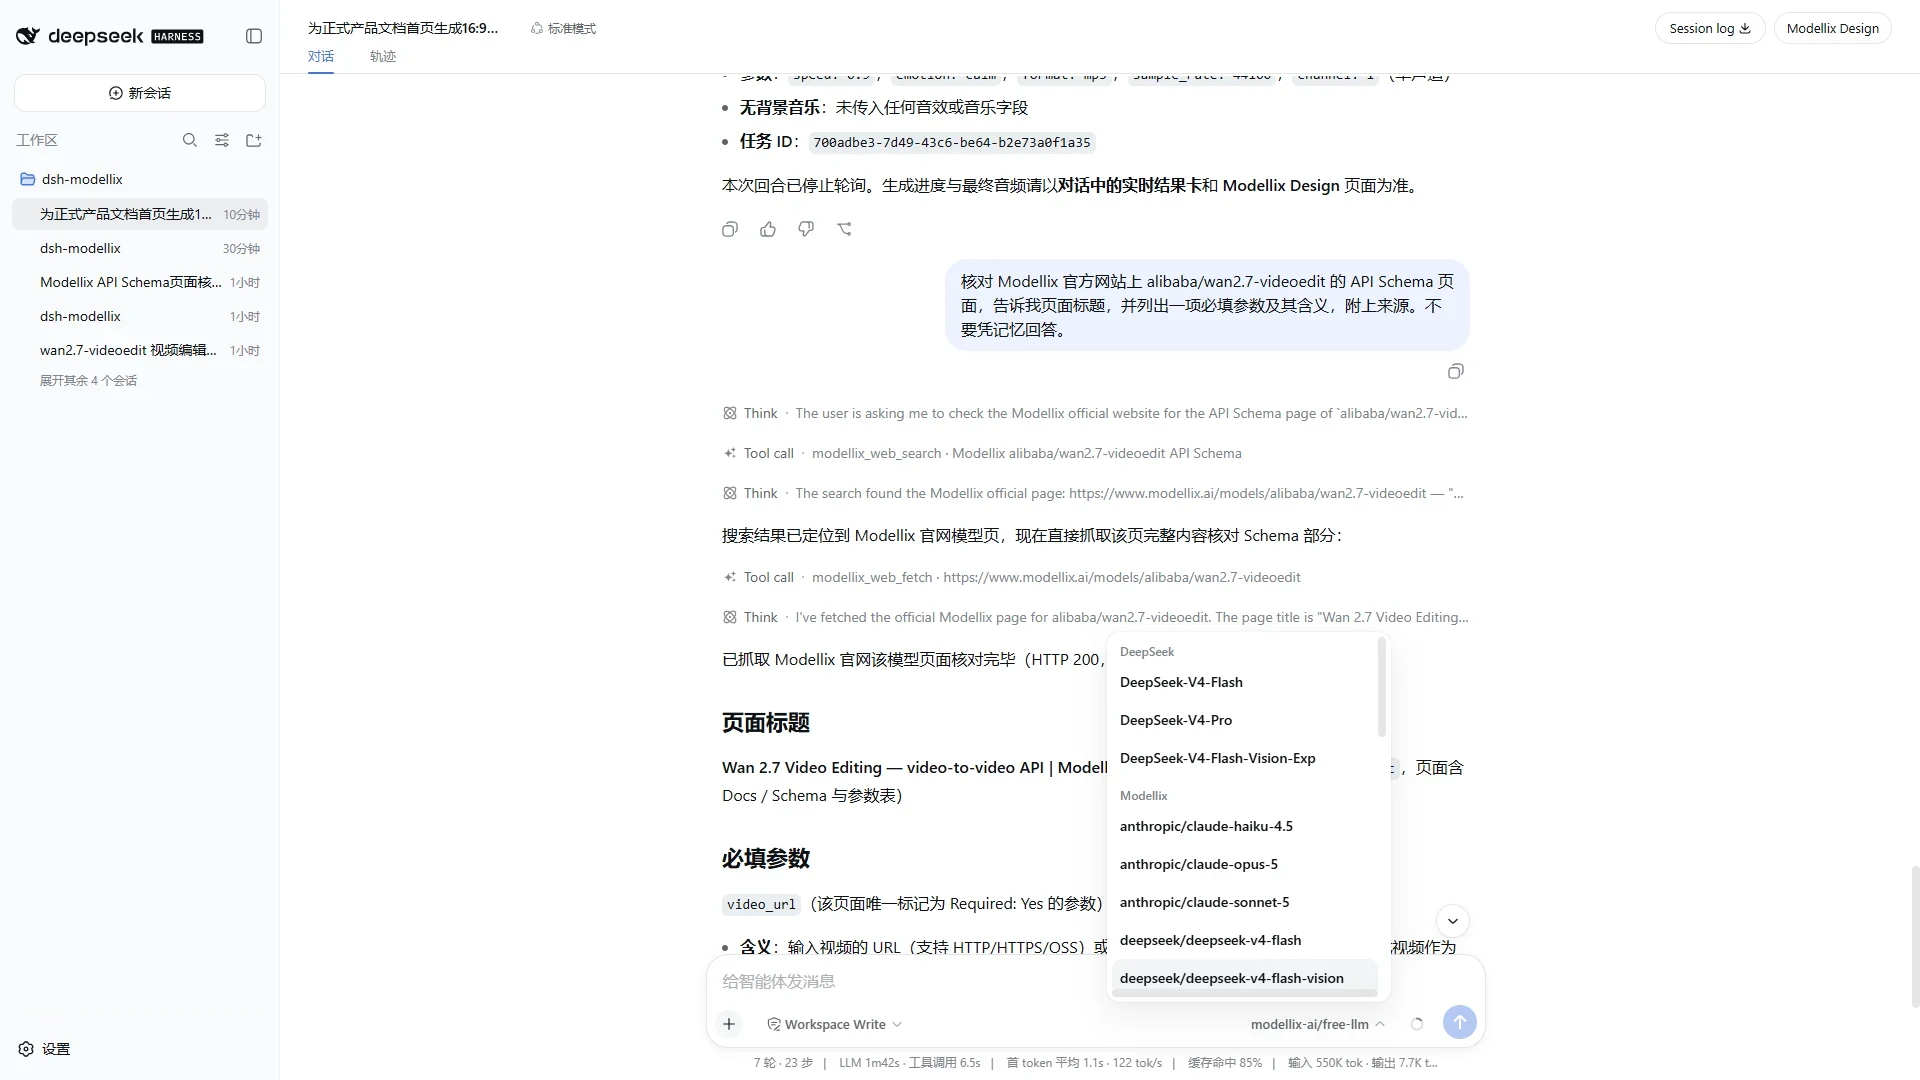Collapse dsh-modellix workspace folder
Image resolution: width=1920 pixels, height=1080 pixels.
[x=140, y=179]
